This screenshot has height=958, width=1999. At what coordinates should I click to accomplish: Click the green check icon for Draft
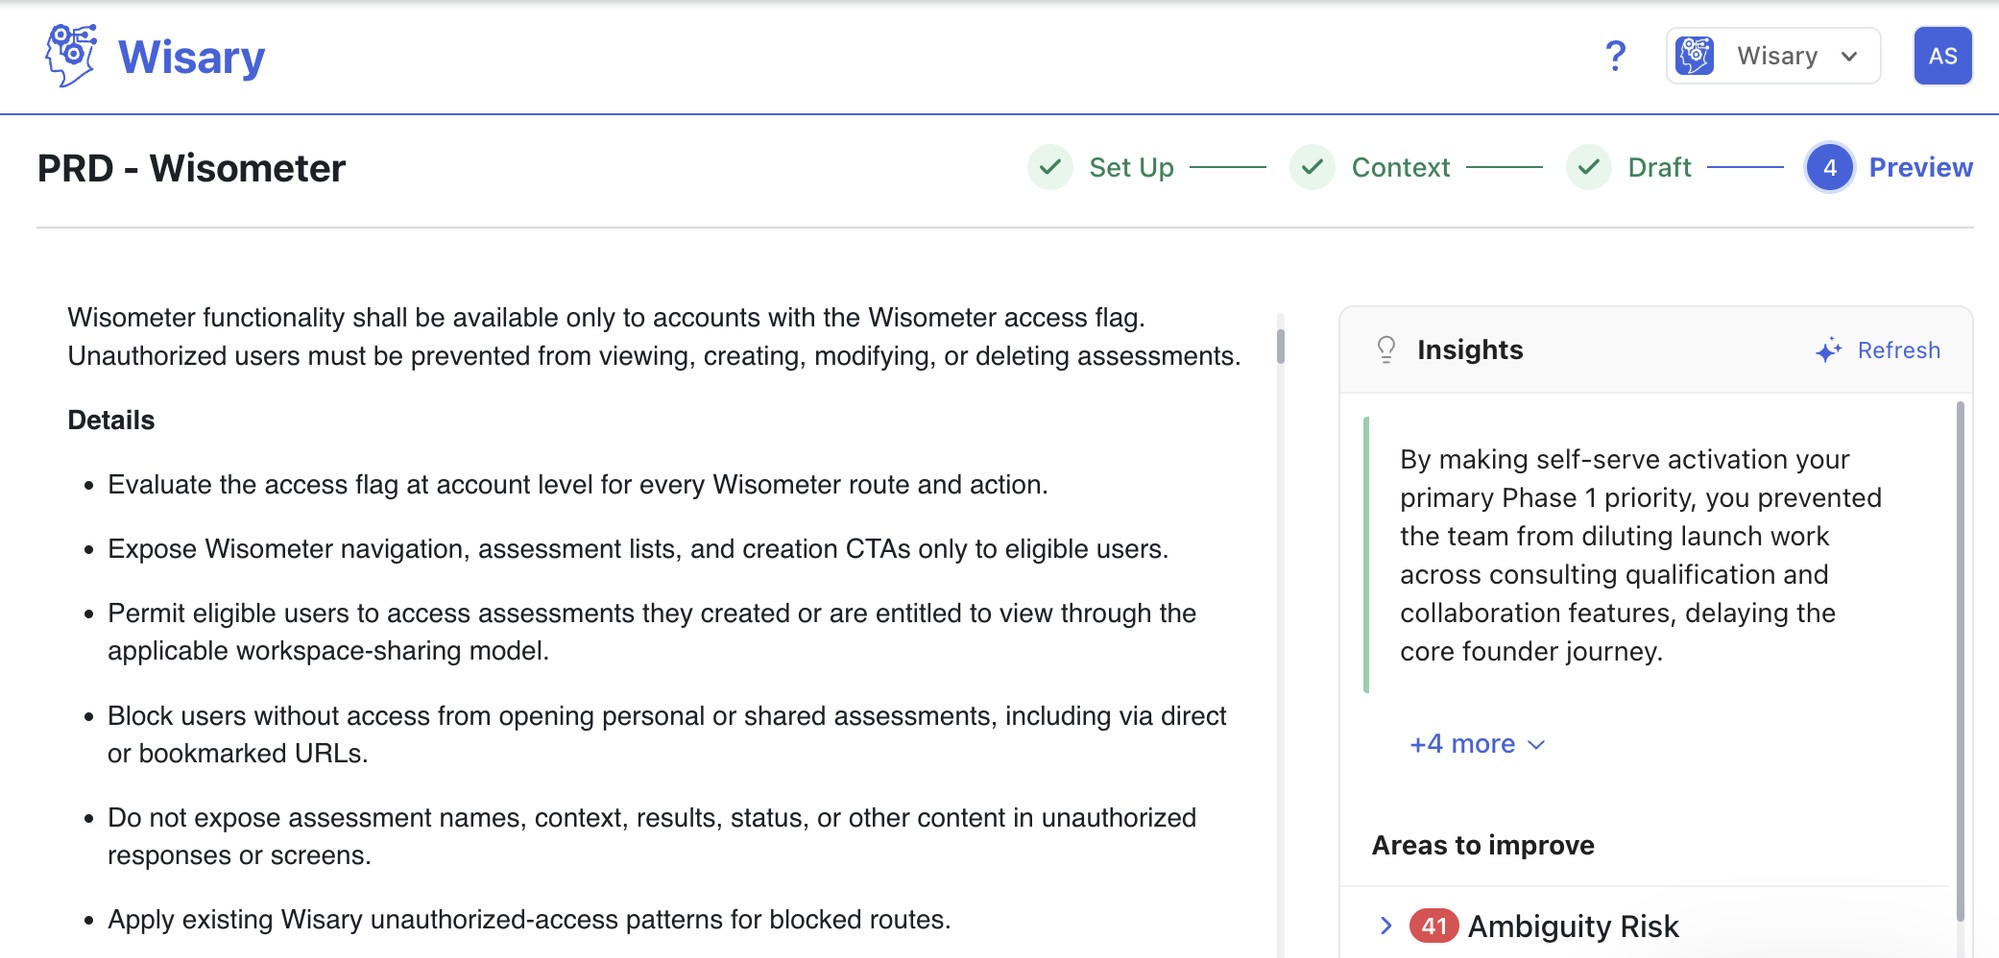pyautogui.click(x=1588, y=167)
